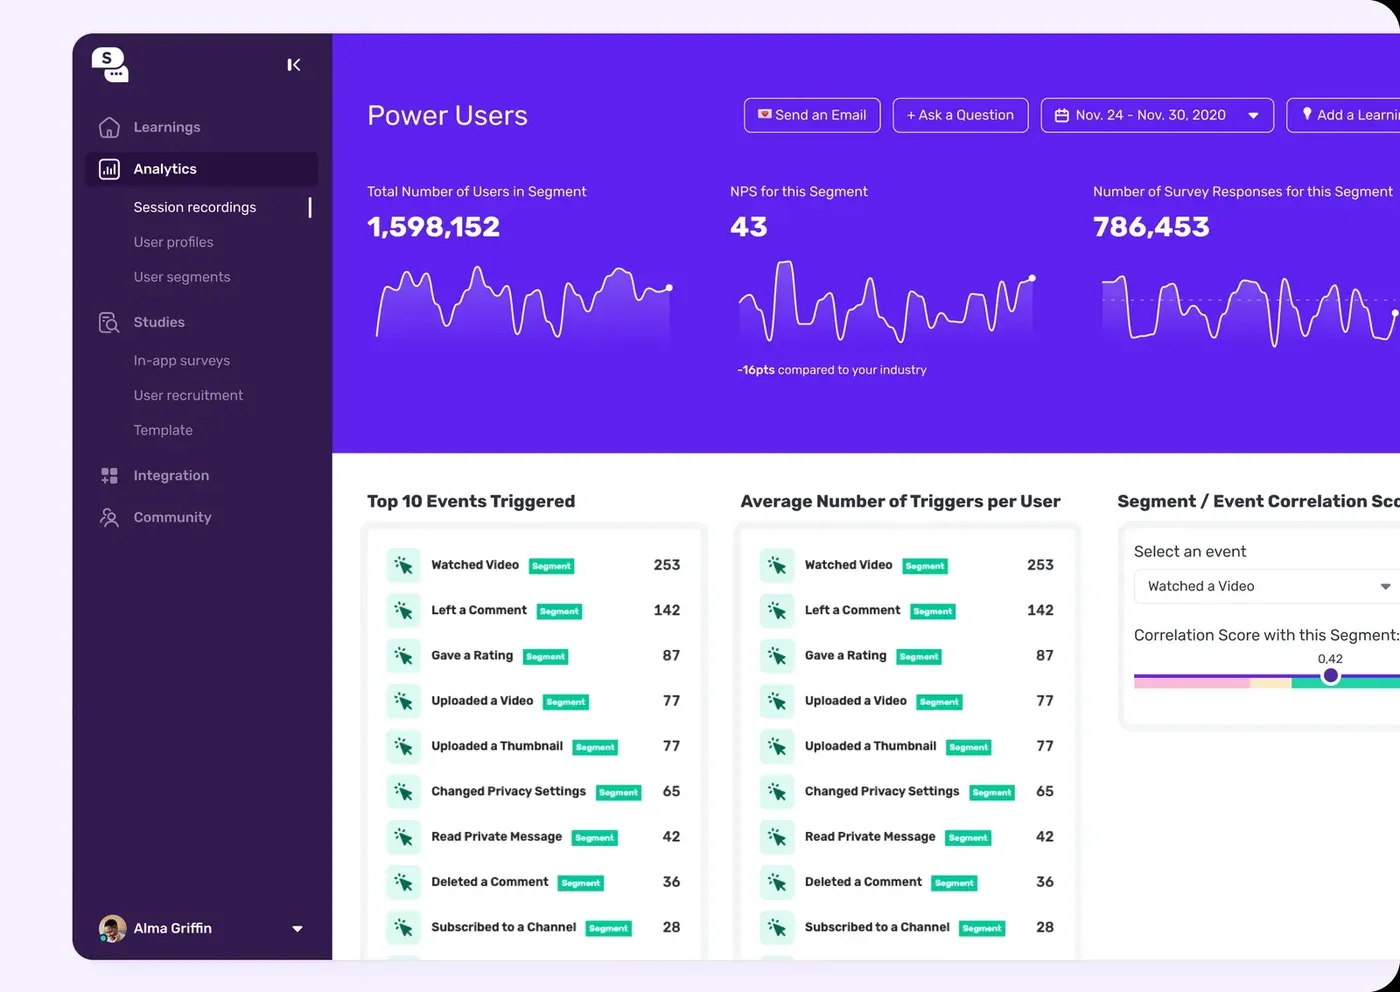Click the Analytics chart icon
Image resolution: width=1400 pixels, height=992 pixels.
pyautogui.click(x=109, y=169)
